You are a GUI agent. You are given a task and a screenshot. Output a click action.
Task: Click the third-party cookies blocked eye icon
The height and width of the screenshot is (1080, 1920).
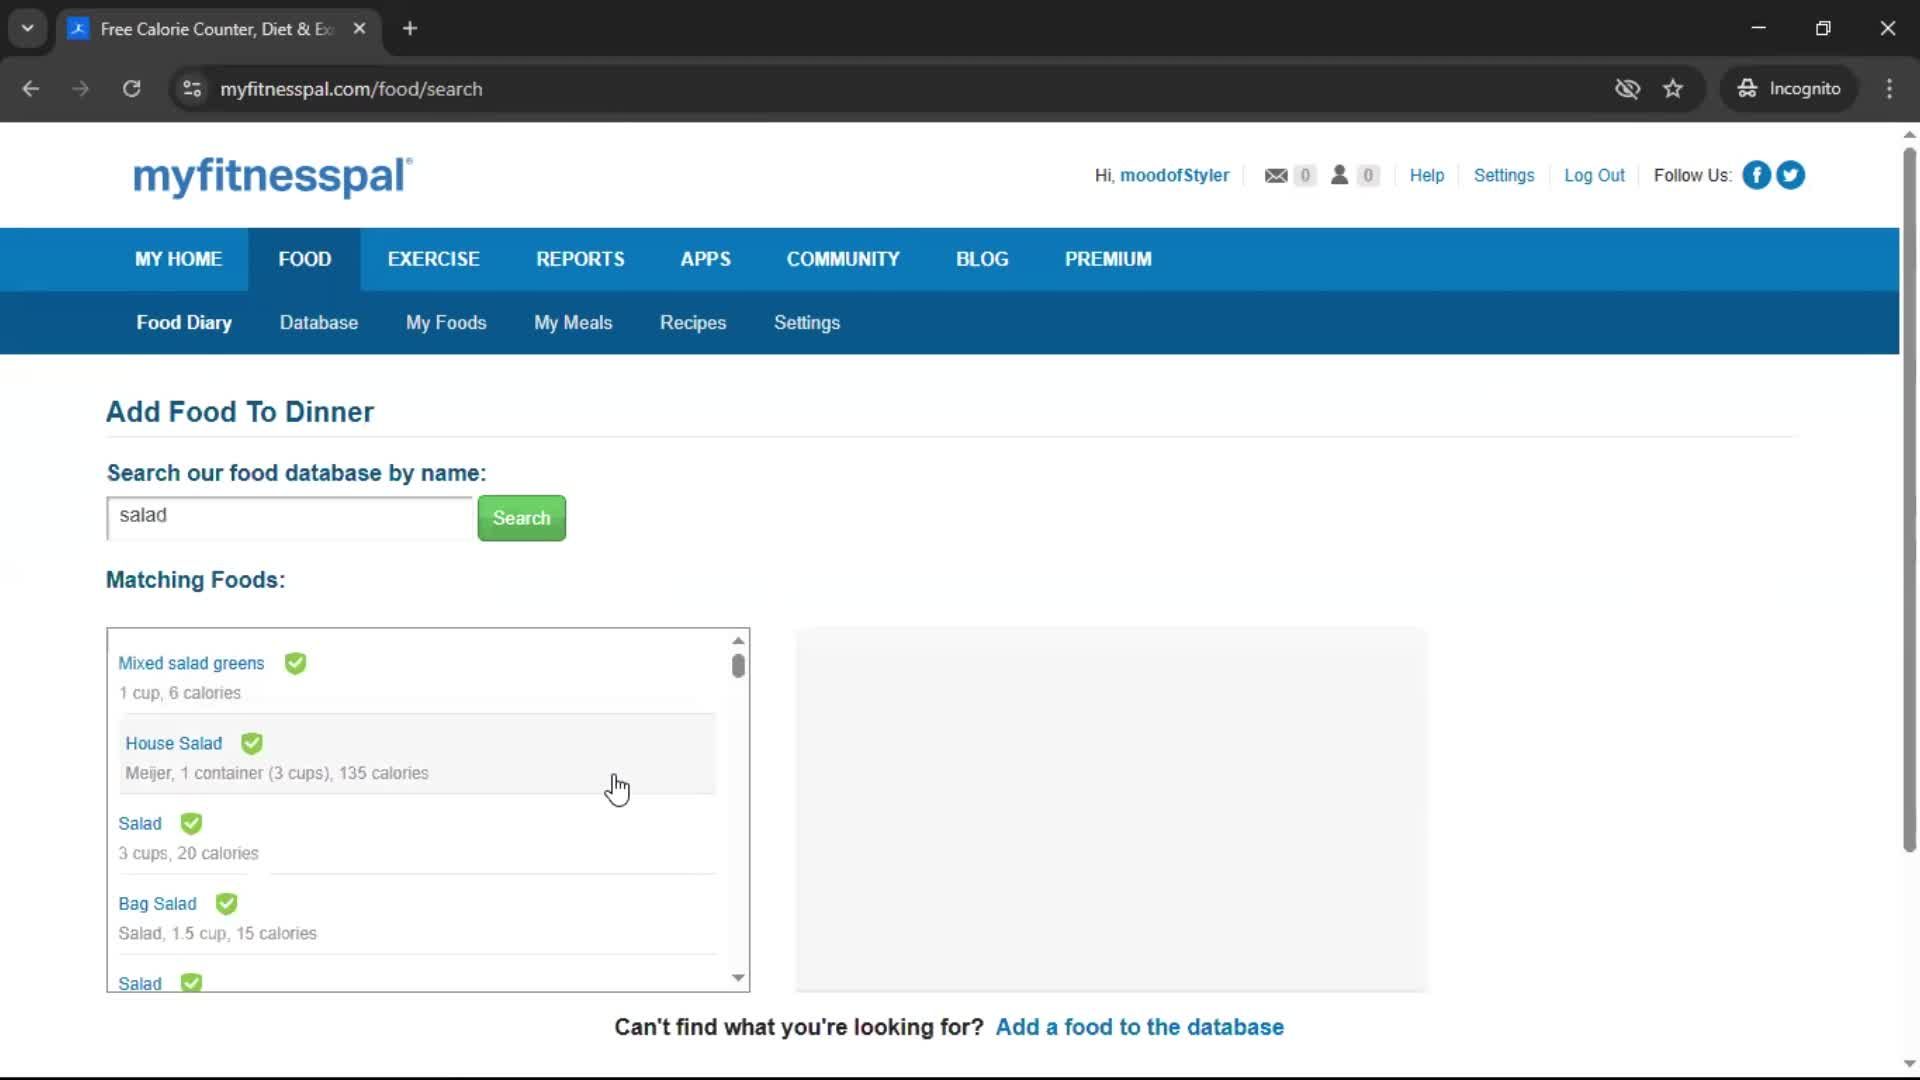[1627, 88]
